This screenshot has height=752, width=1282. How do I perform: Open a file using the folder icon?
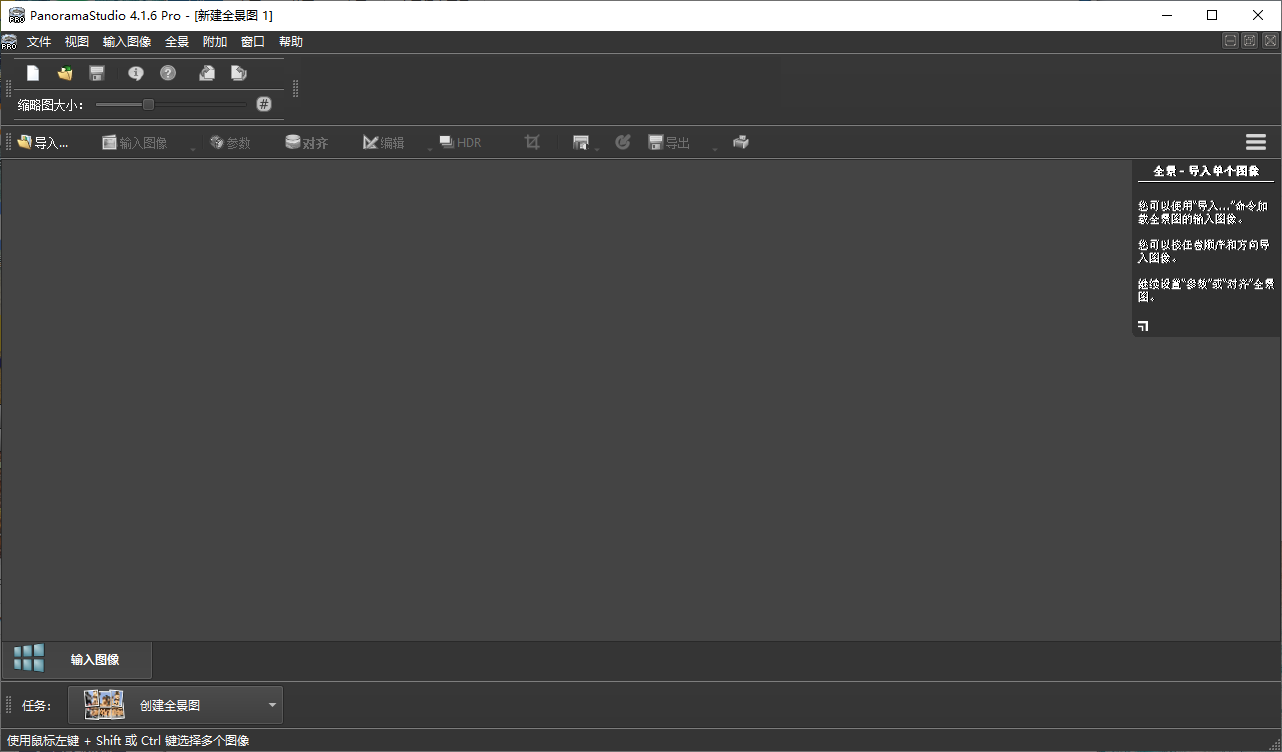[64, 72]
